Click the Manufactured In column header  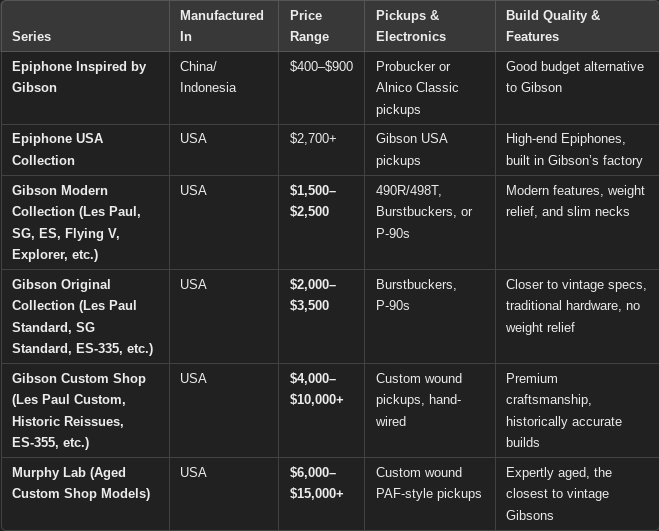(221, 26)
